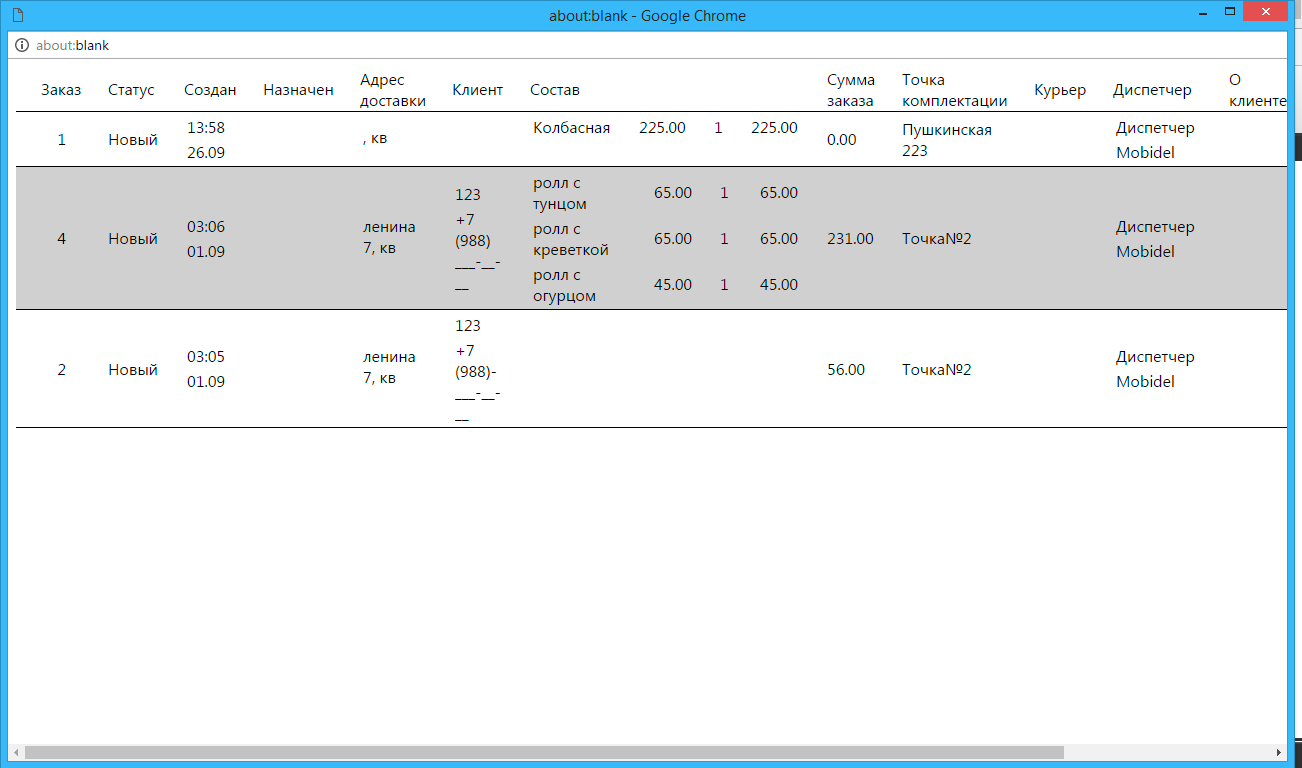Screen dimensions: 1302x768
Task: Click Точка№2 in order 4 row
Action: (x=937, y=239)
